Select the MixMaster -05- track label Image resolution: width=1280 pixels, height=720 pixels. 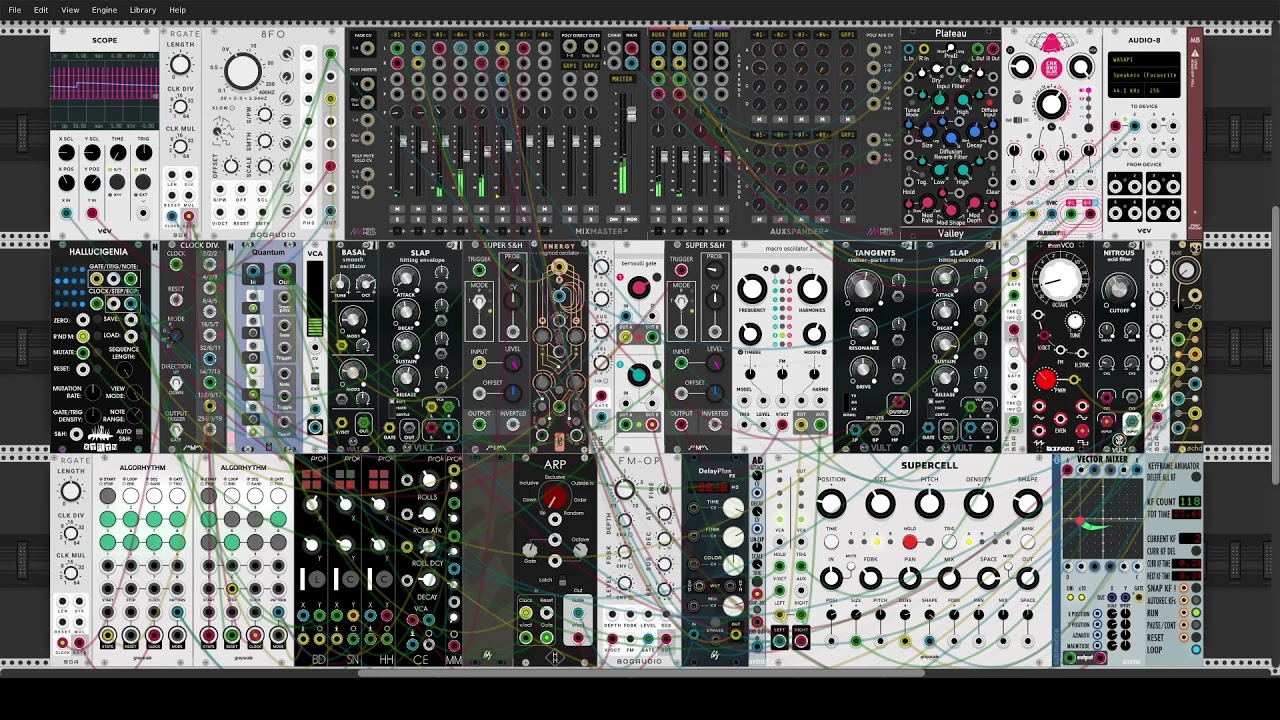481,35
